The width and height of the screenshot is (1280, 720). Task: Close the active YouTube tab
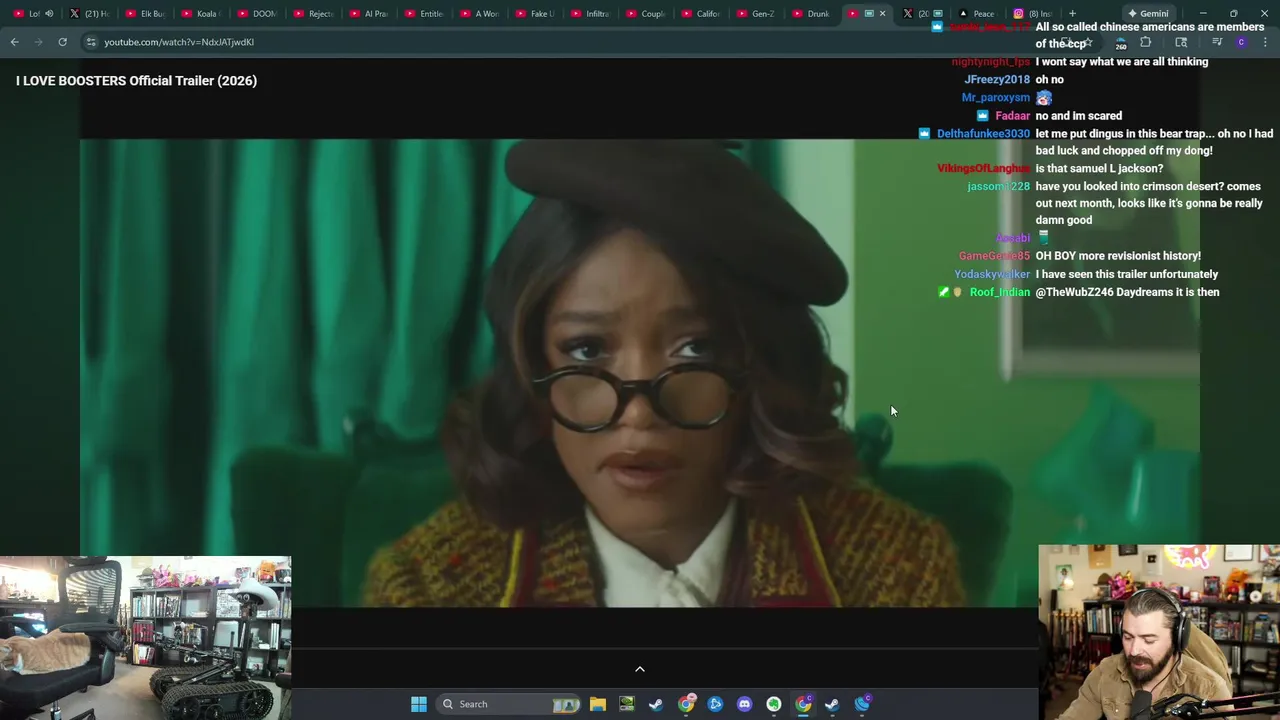[882, 14]
